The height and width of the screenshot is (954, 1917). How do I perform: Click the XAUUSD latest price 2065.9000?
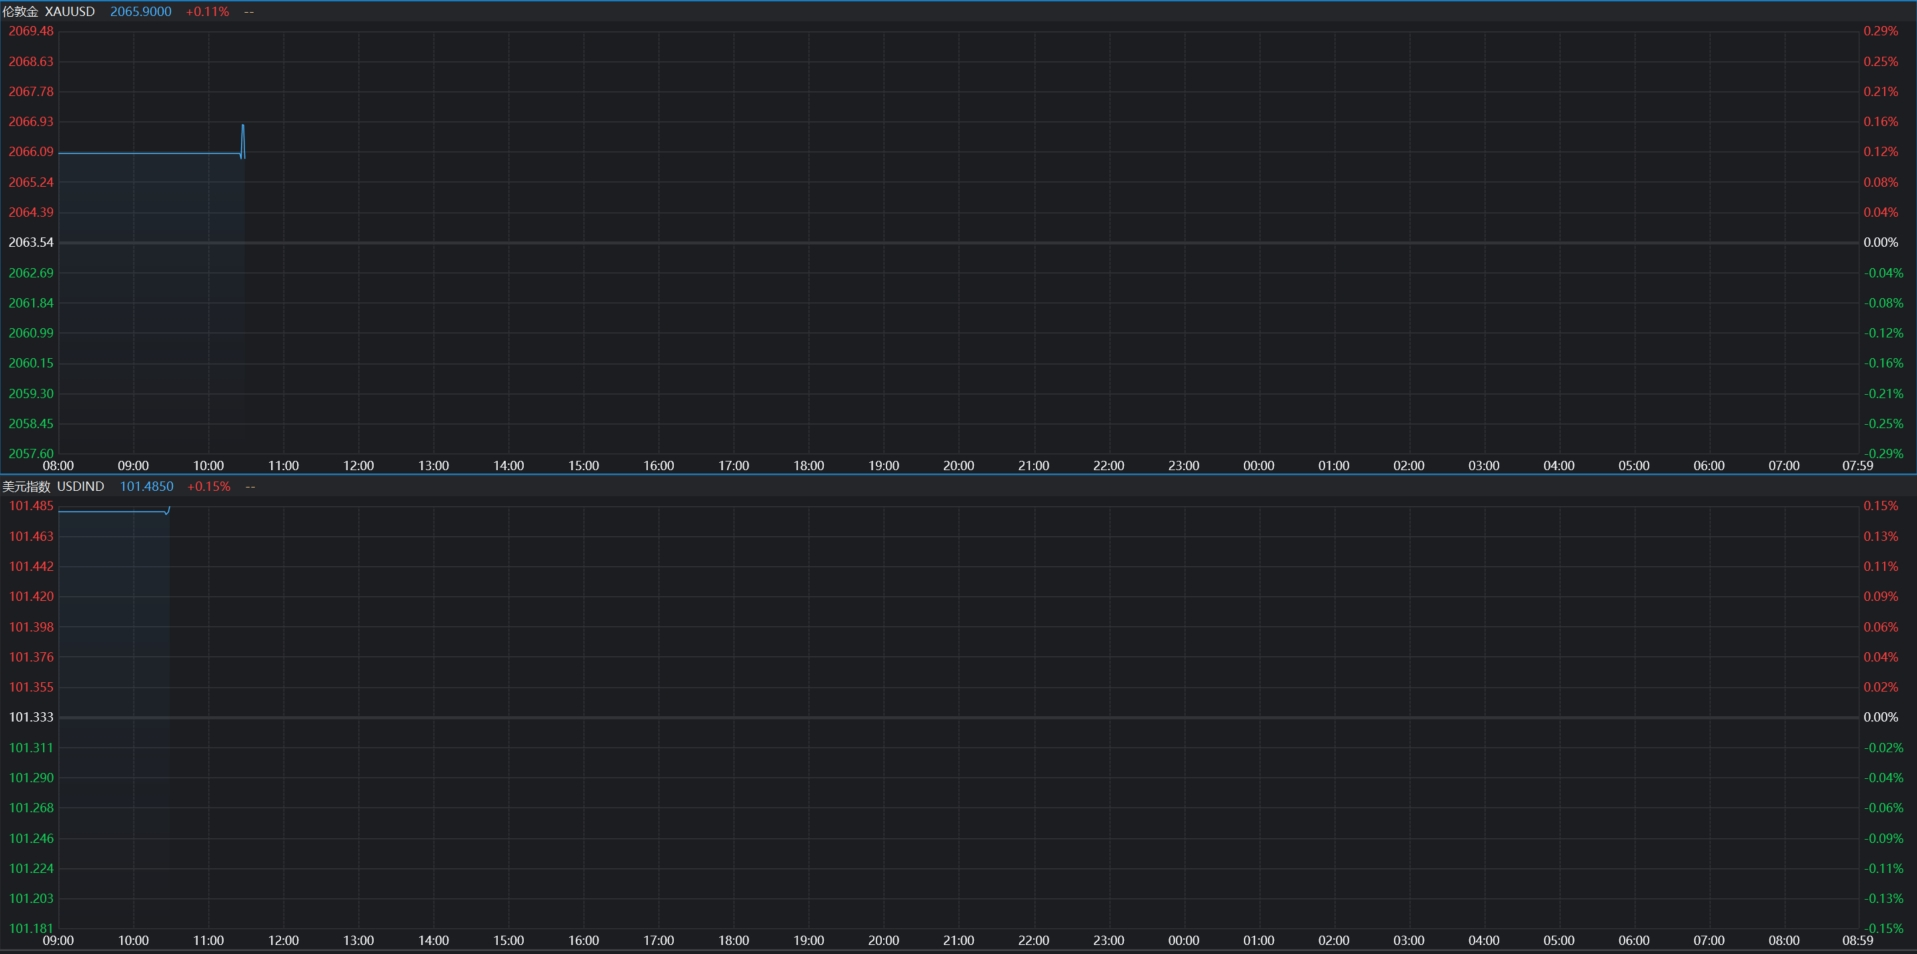(x=140, y=12)
